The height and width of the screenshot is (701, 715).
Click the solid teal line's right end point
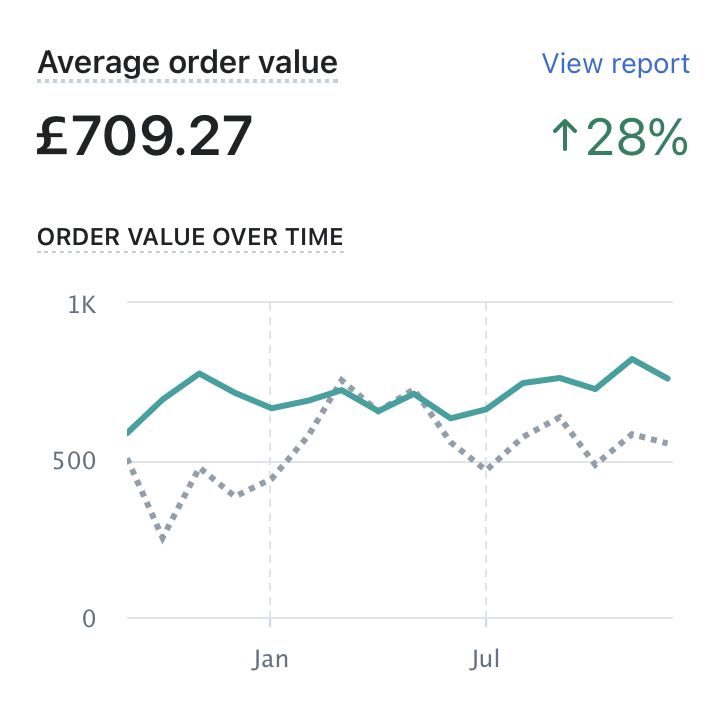pyautogui.click(x=668, y=378)
